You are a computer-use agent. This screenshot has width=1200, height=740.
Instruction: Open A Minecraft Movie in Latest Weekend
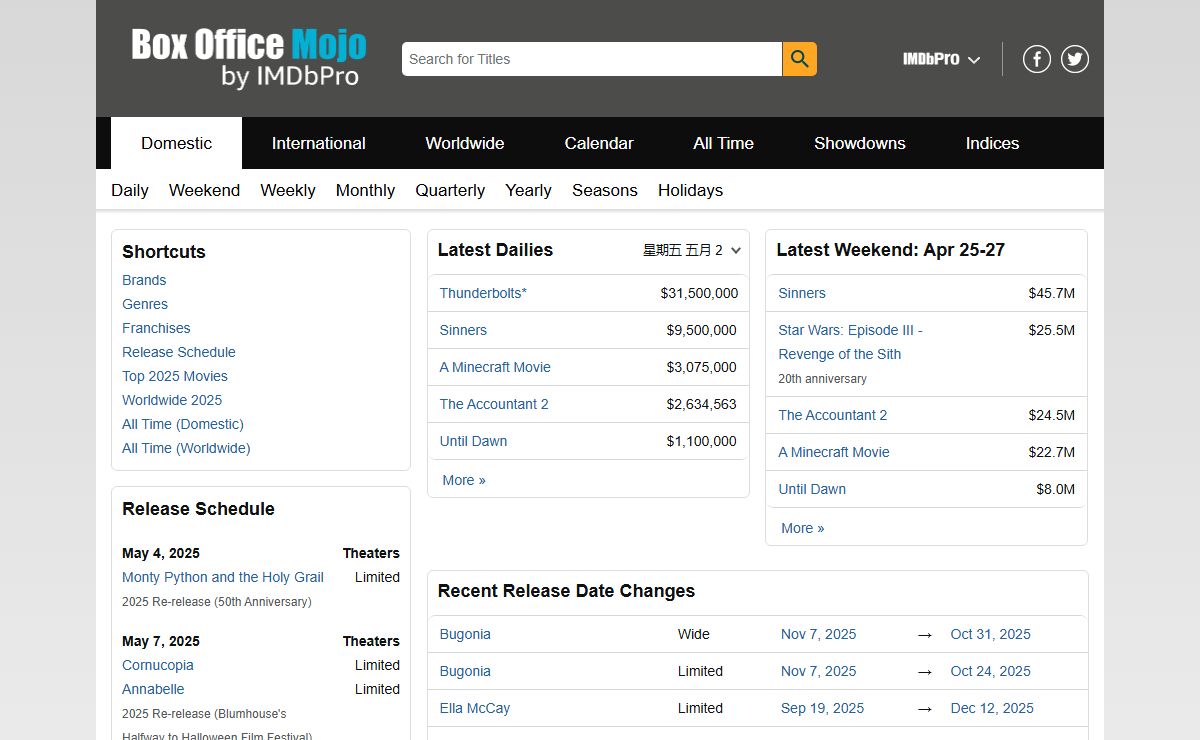(834, 452)
